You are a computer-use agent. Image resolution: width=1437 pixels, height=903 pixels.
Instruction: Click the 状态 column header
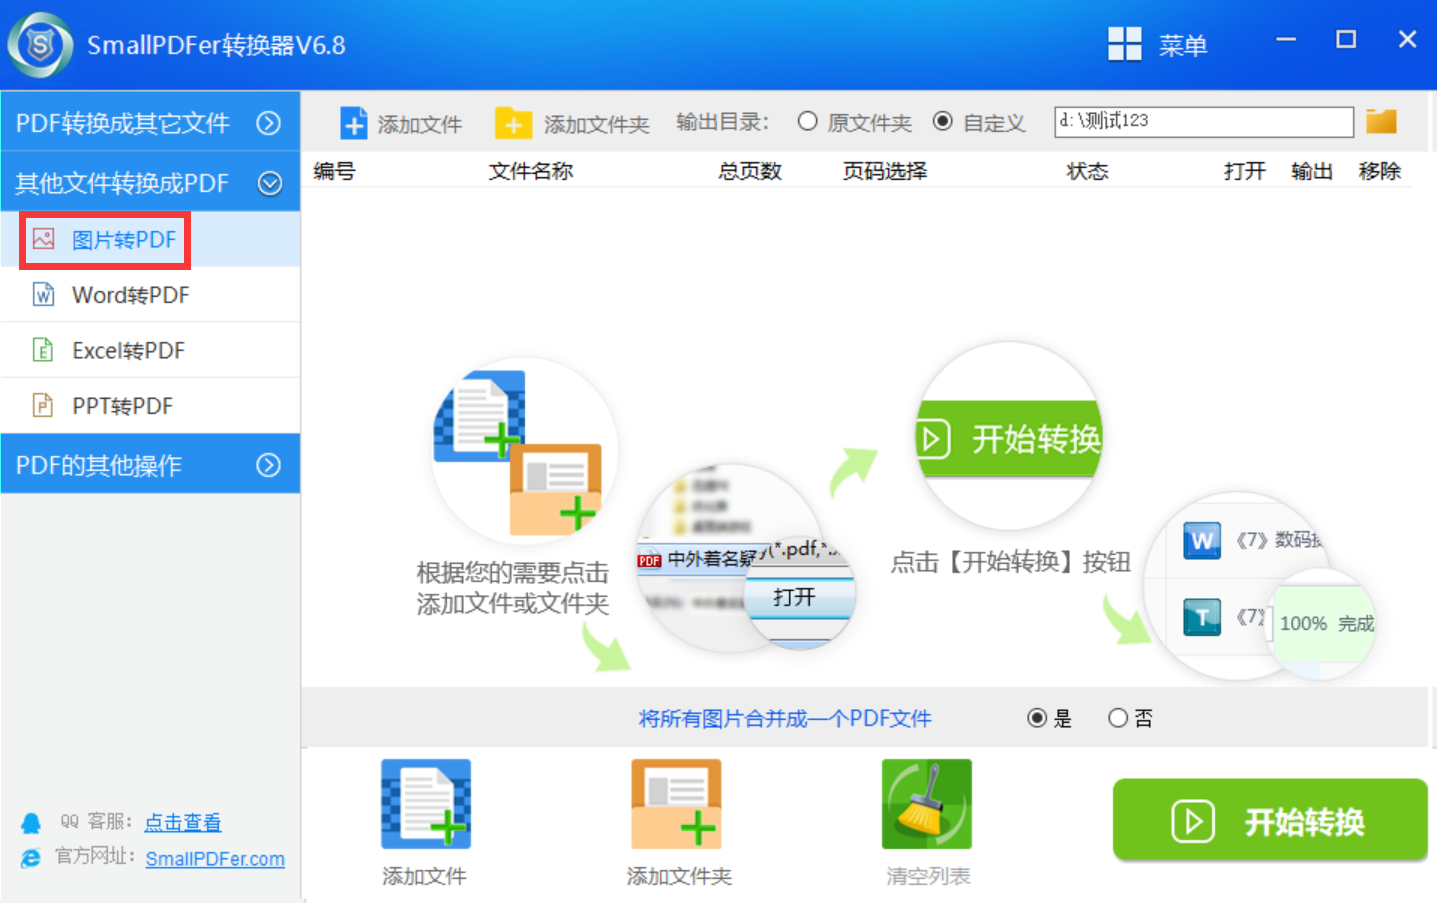[x=1088, y=171]
